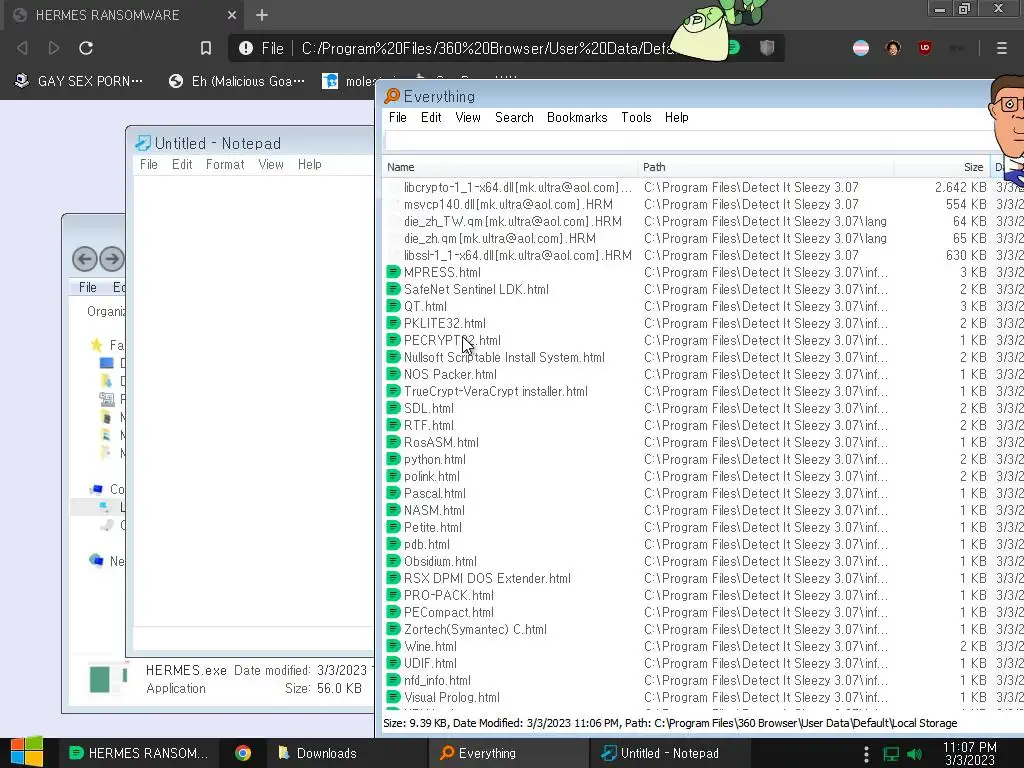This screenshot has height=768, width=1024.
Task: Open the Windows Start button
Action: tap(27, 752)
